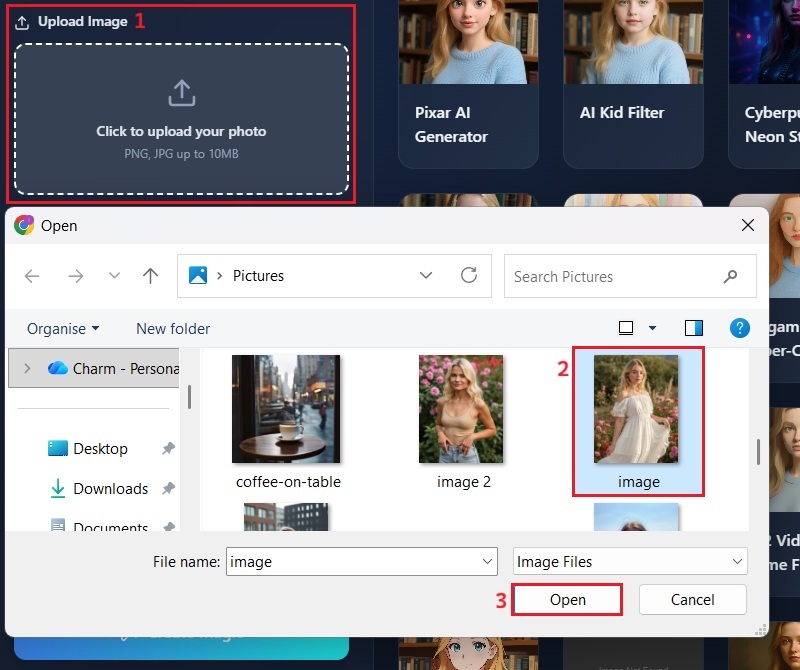800x670 pixels.
Task: Click the Back arrow in Open dialog
Action: pyautogui.click(x=32, y=277)
